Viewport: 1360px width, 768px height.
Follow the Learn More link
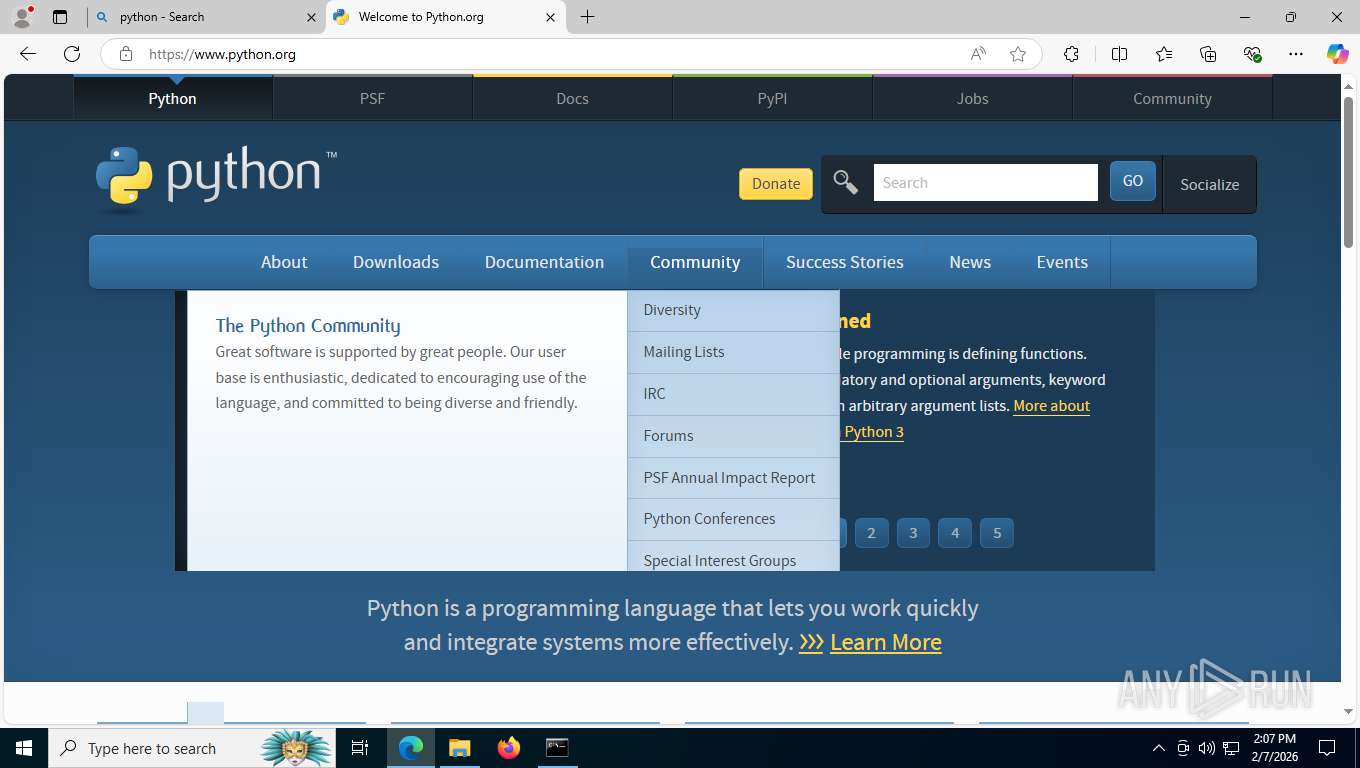[886, 642]
